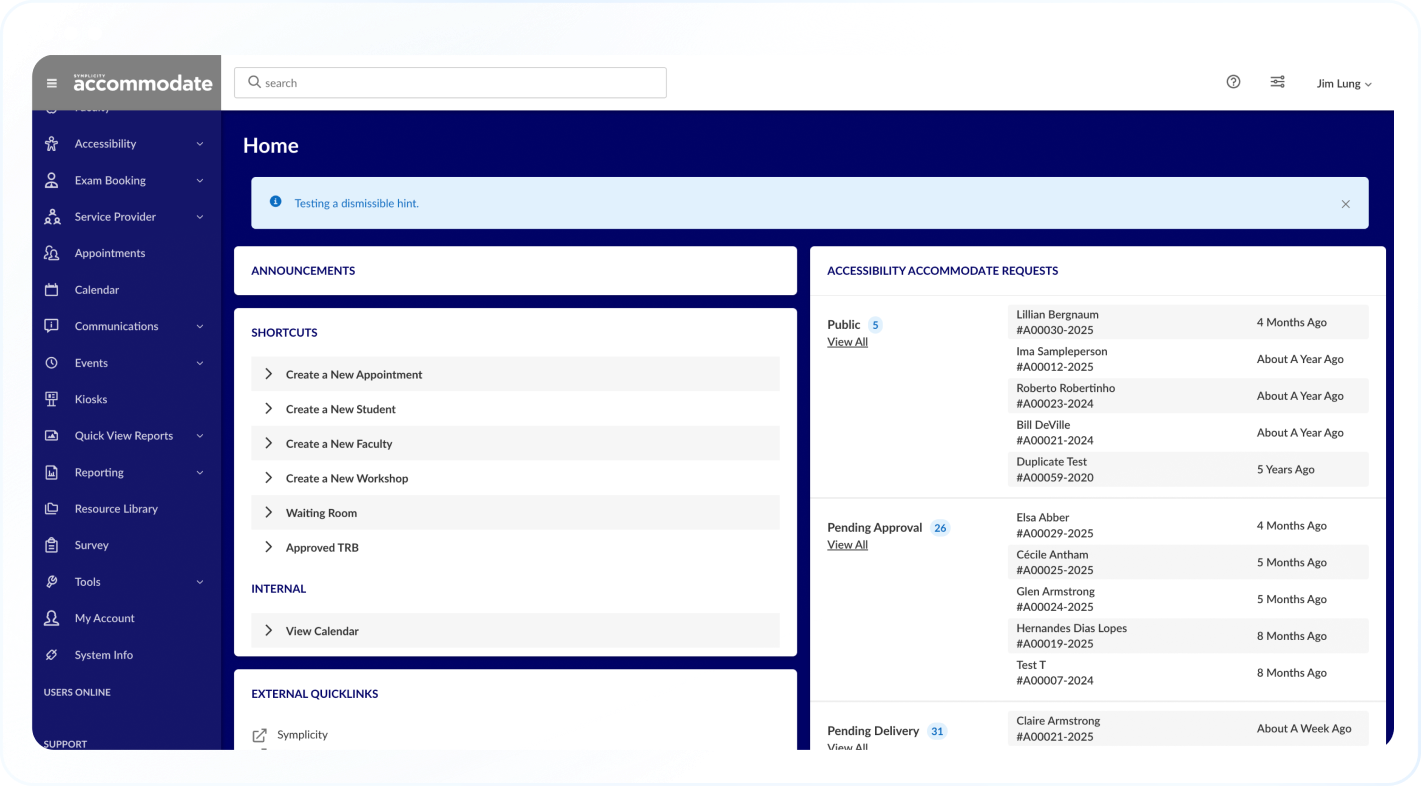Viewport: 1421px width, 790px height.
Task: Open the settings sliders icon
Action: (x=1277, y=82)
